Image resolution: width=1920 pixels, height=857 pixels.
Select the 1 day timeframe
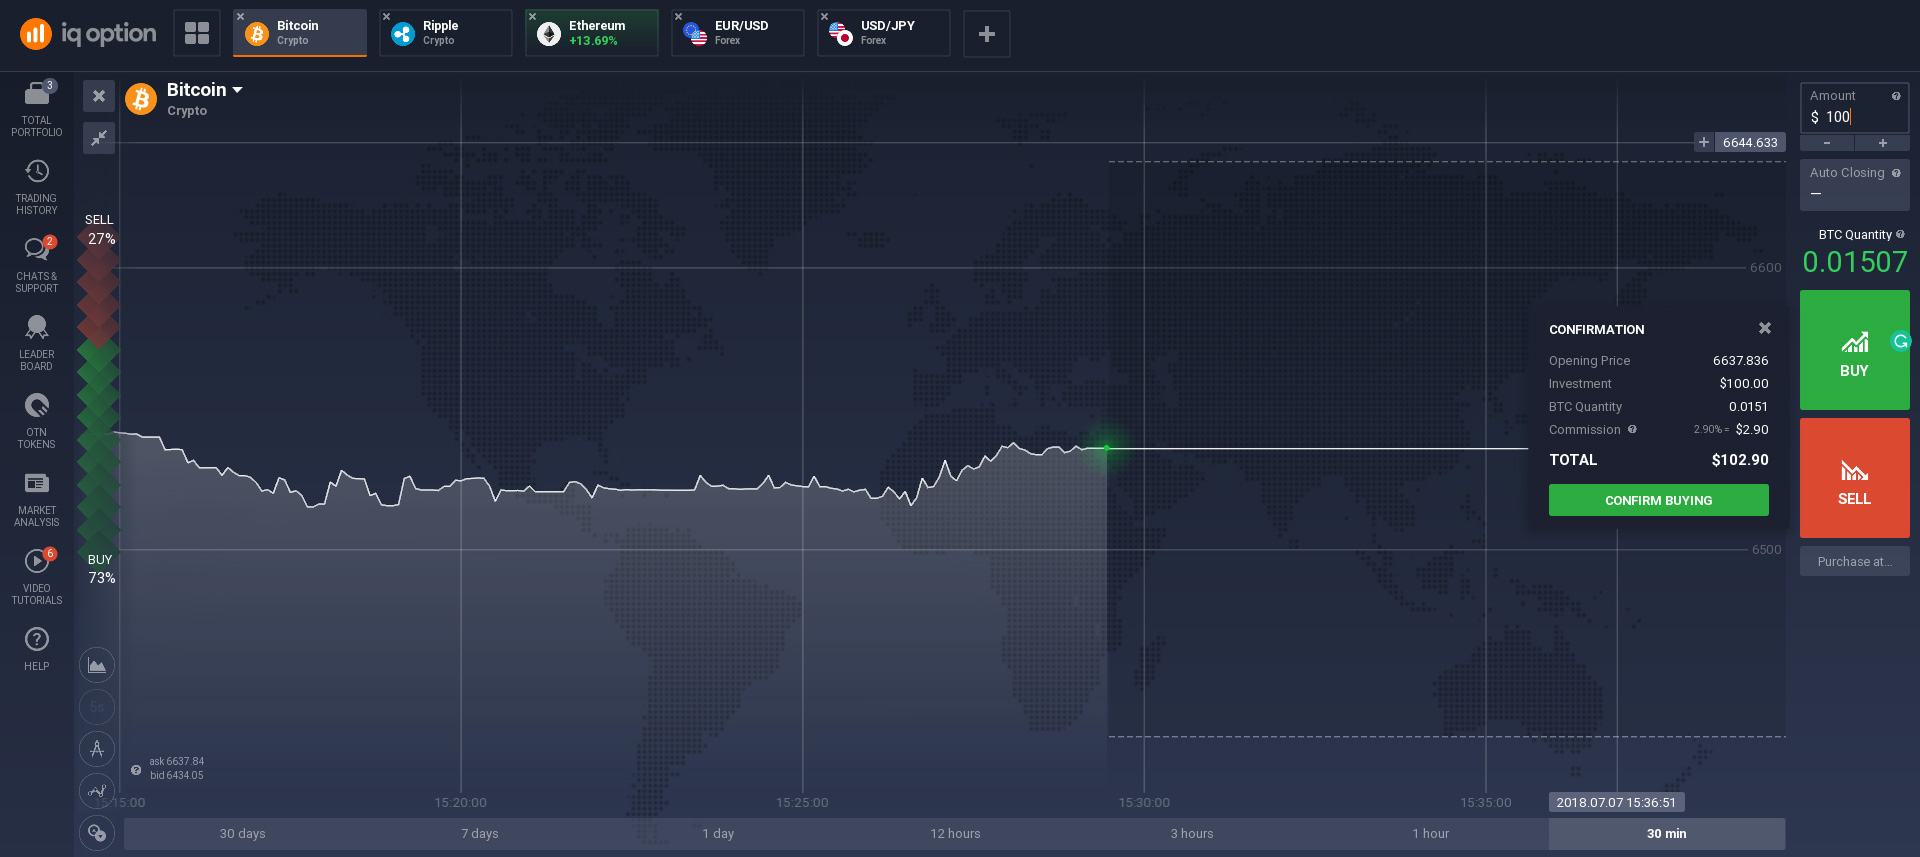pos(718,833)
